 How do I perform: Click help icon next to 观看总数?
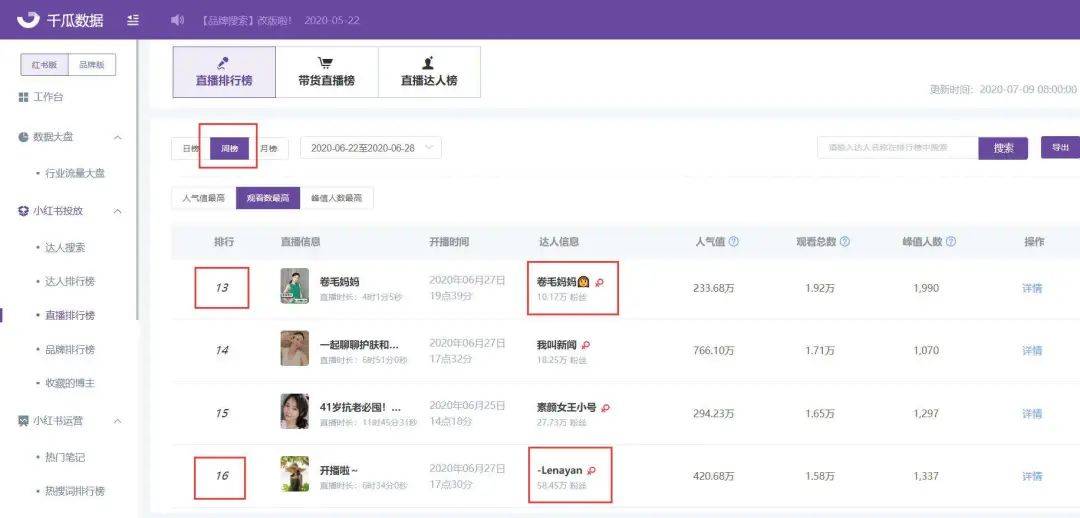844,242
